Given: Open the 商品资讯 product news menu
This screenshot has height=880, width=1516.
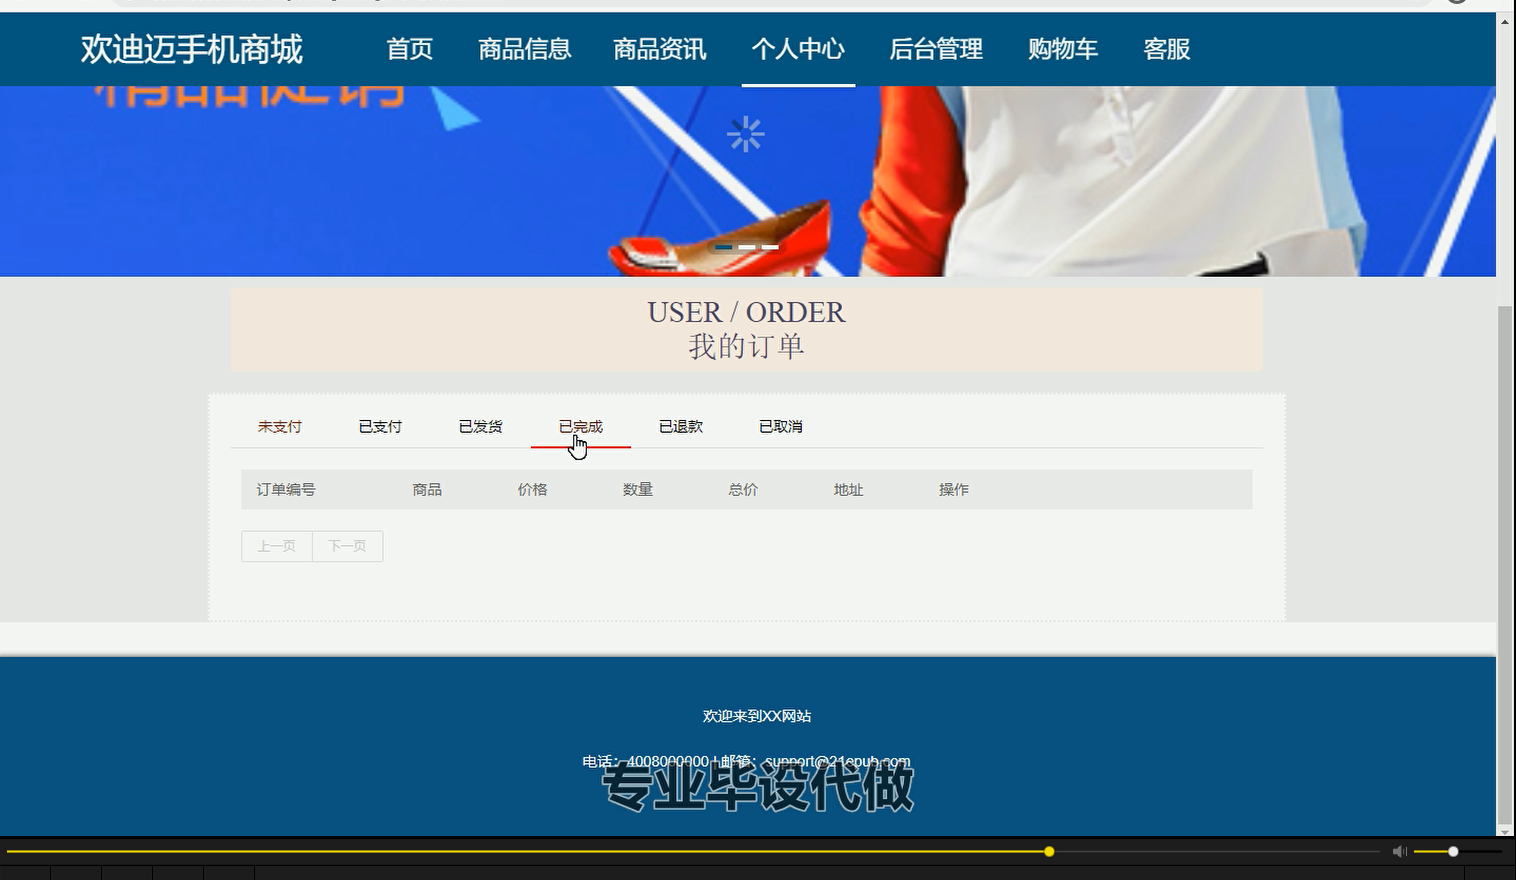Looking at the screenshot, I should (659, 49).
